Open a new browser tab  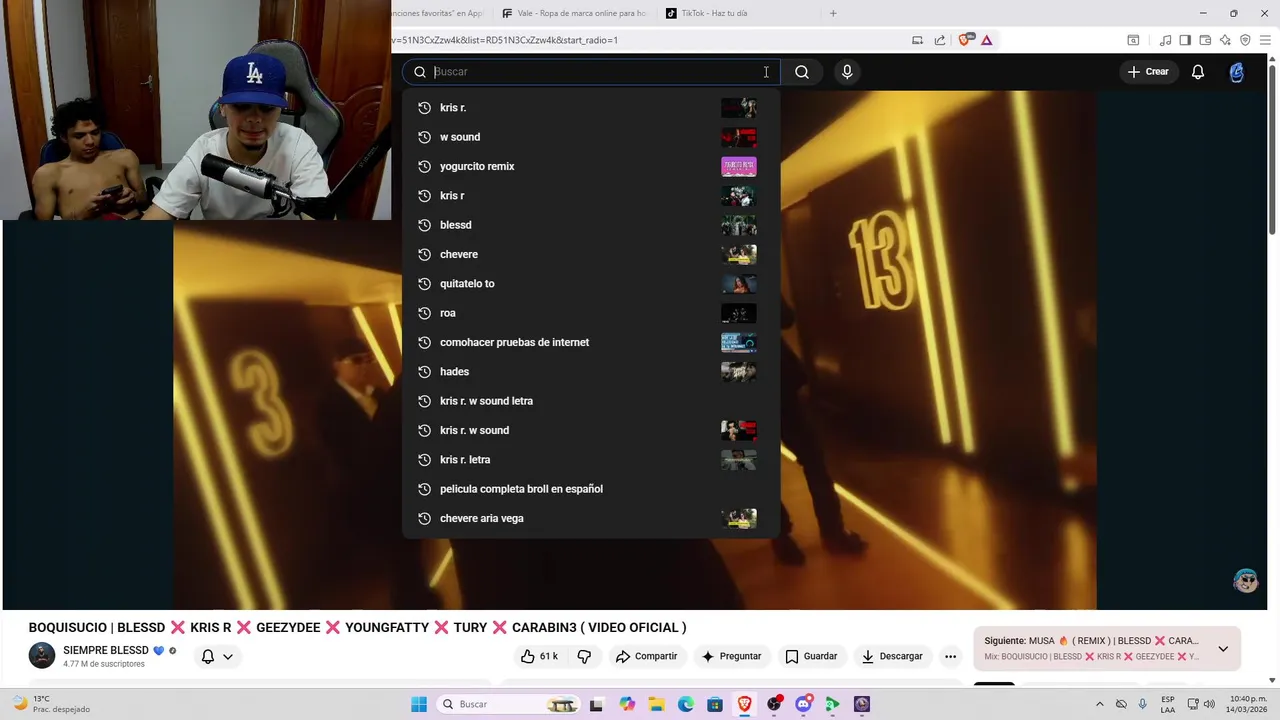coord(833,13)
